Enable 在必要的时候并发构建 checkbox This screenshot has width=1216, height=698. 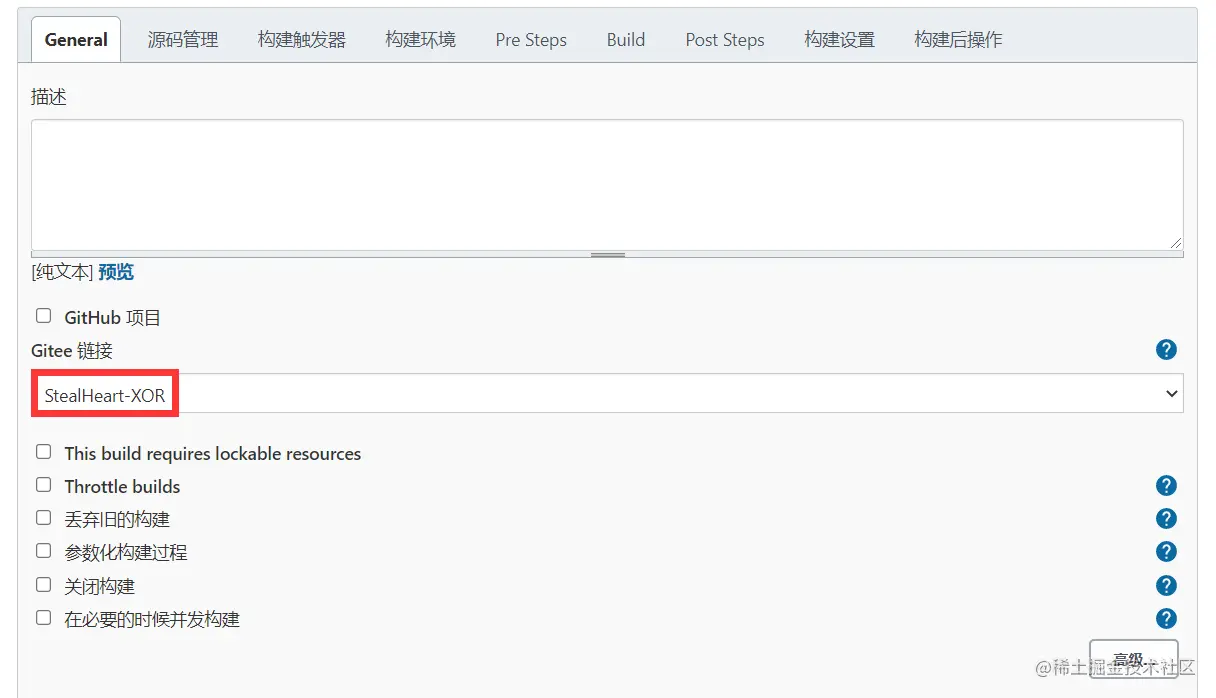tap(43, 618)
